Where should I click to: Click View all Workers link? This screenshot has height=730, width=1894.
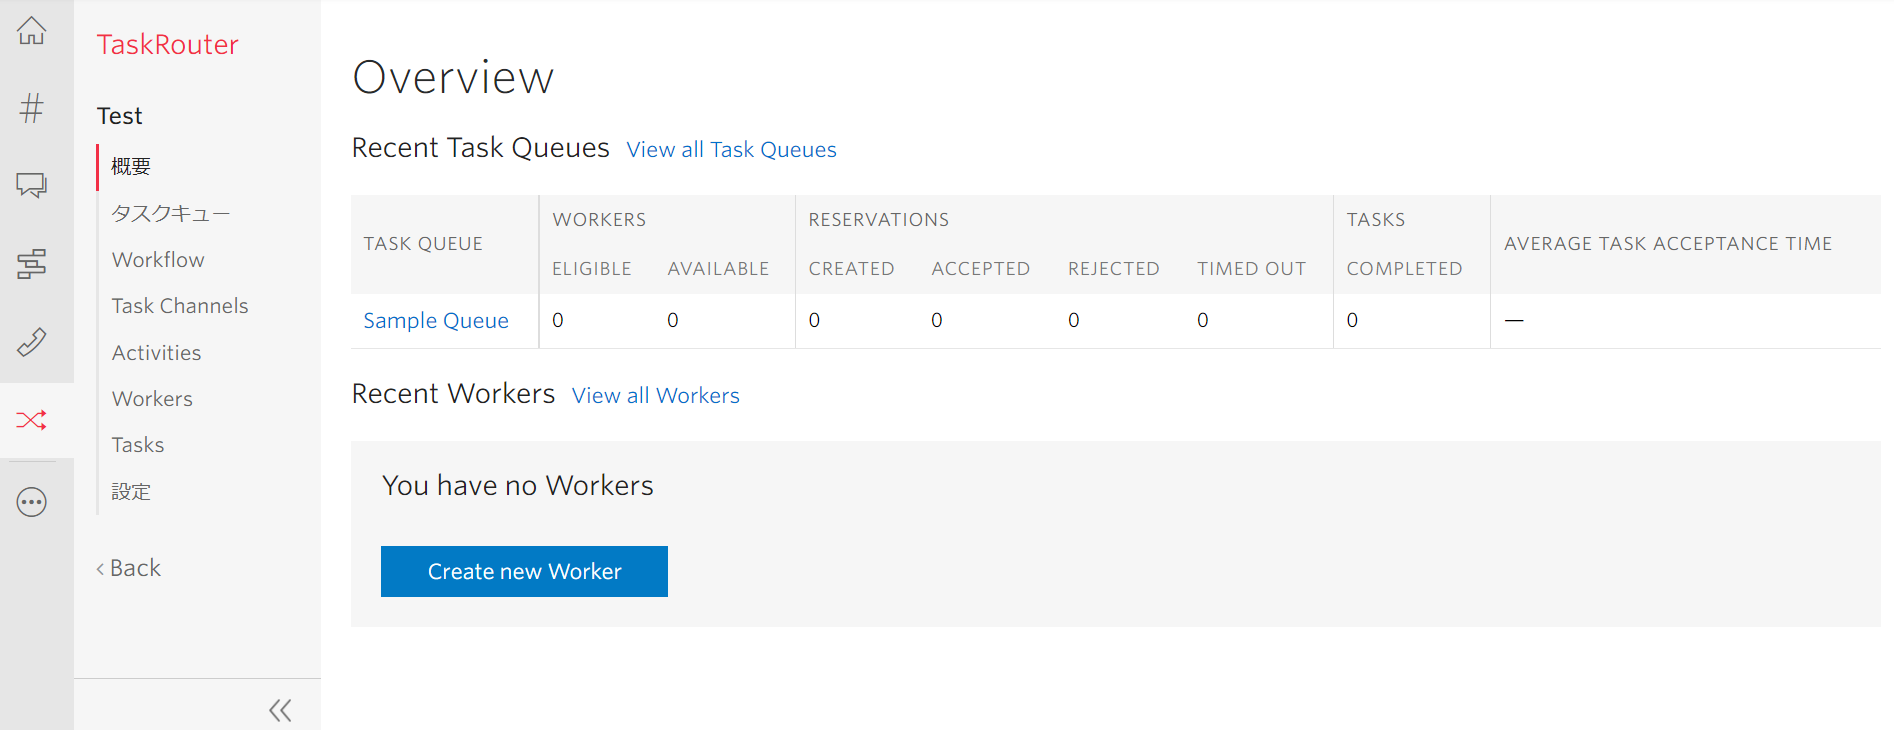656,396
